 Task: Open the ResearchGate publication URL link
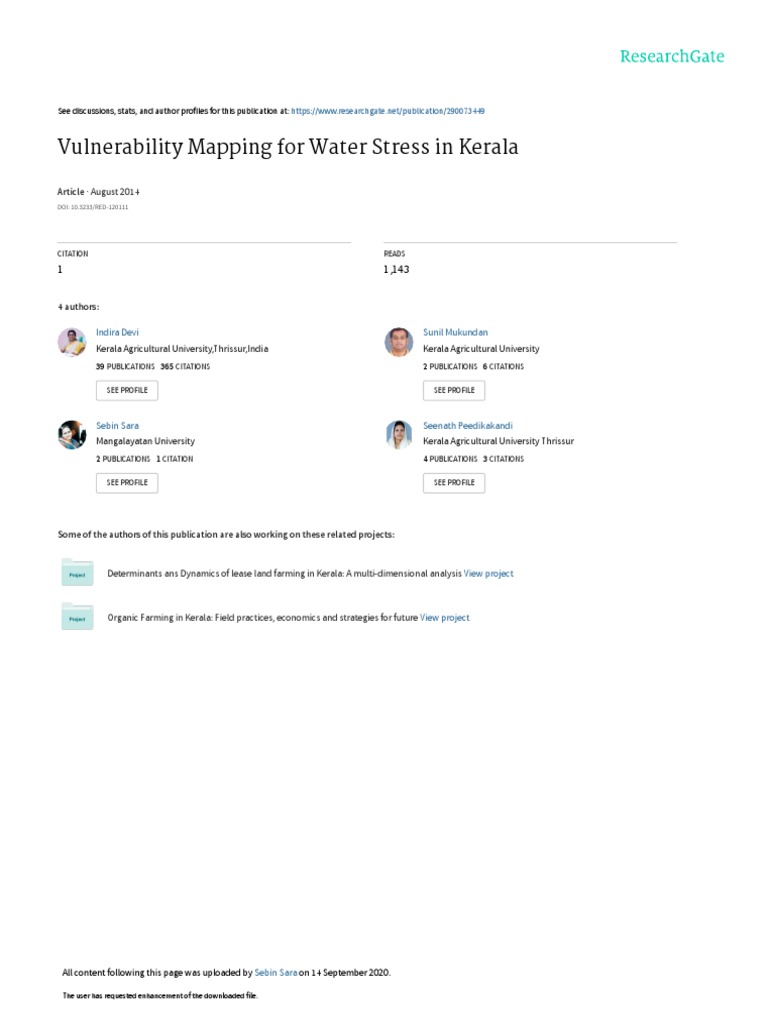[x=390, y=111]
